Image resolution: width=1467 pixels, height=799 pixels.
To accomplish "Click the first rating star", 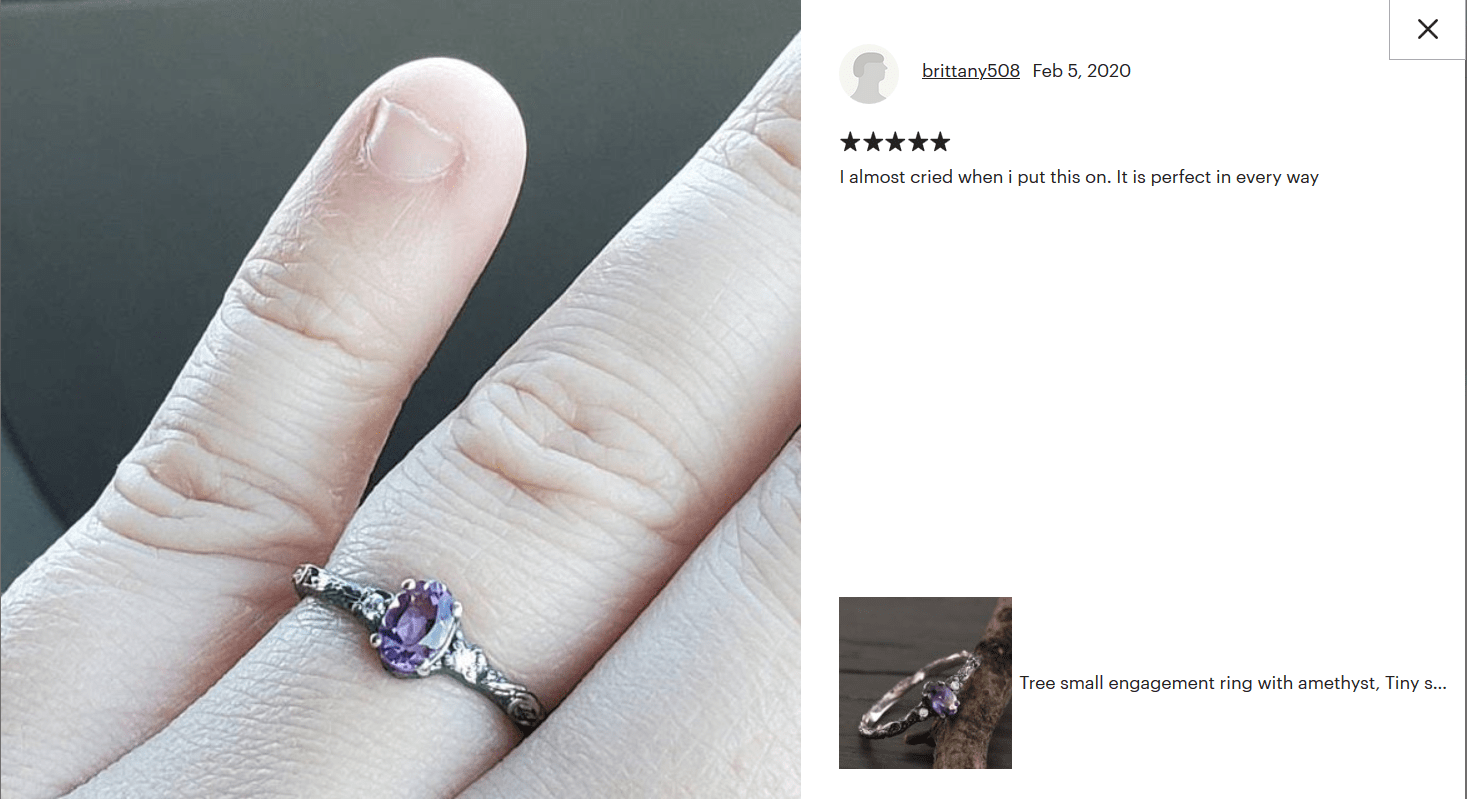I will [x=850, y=142].
